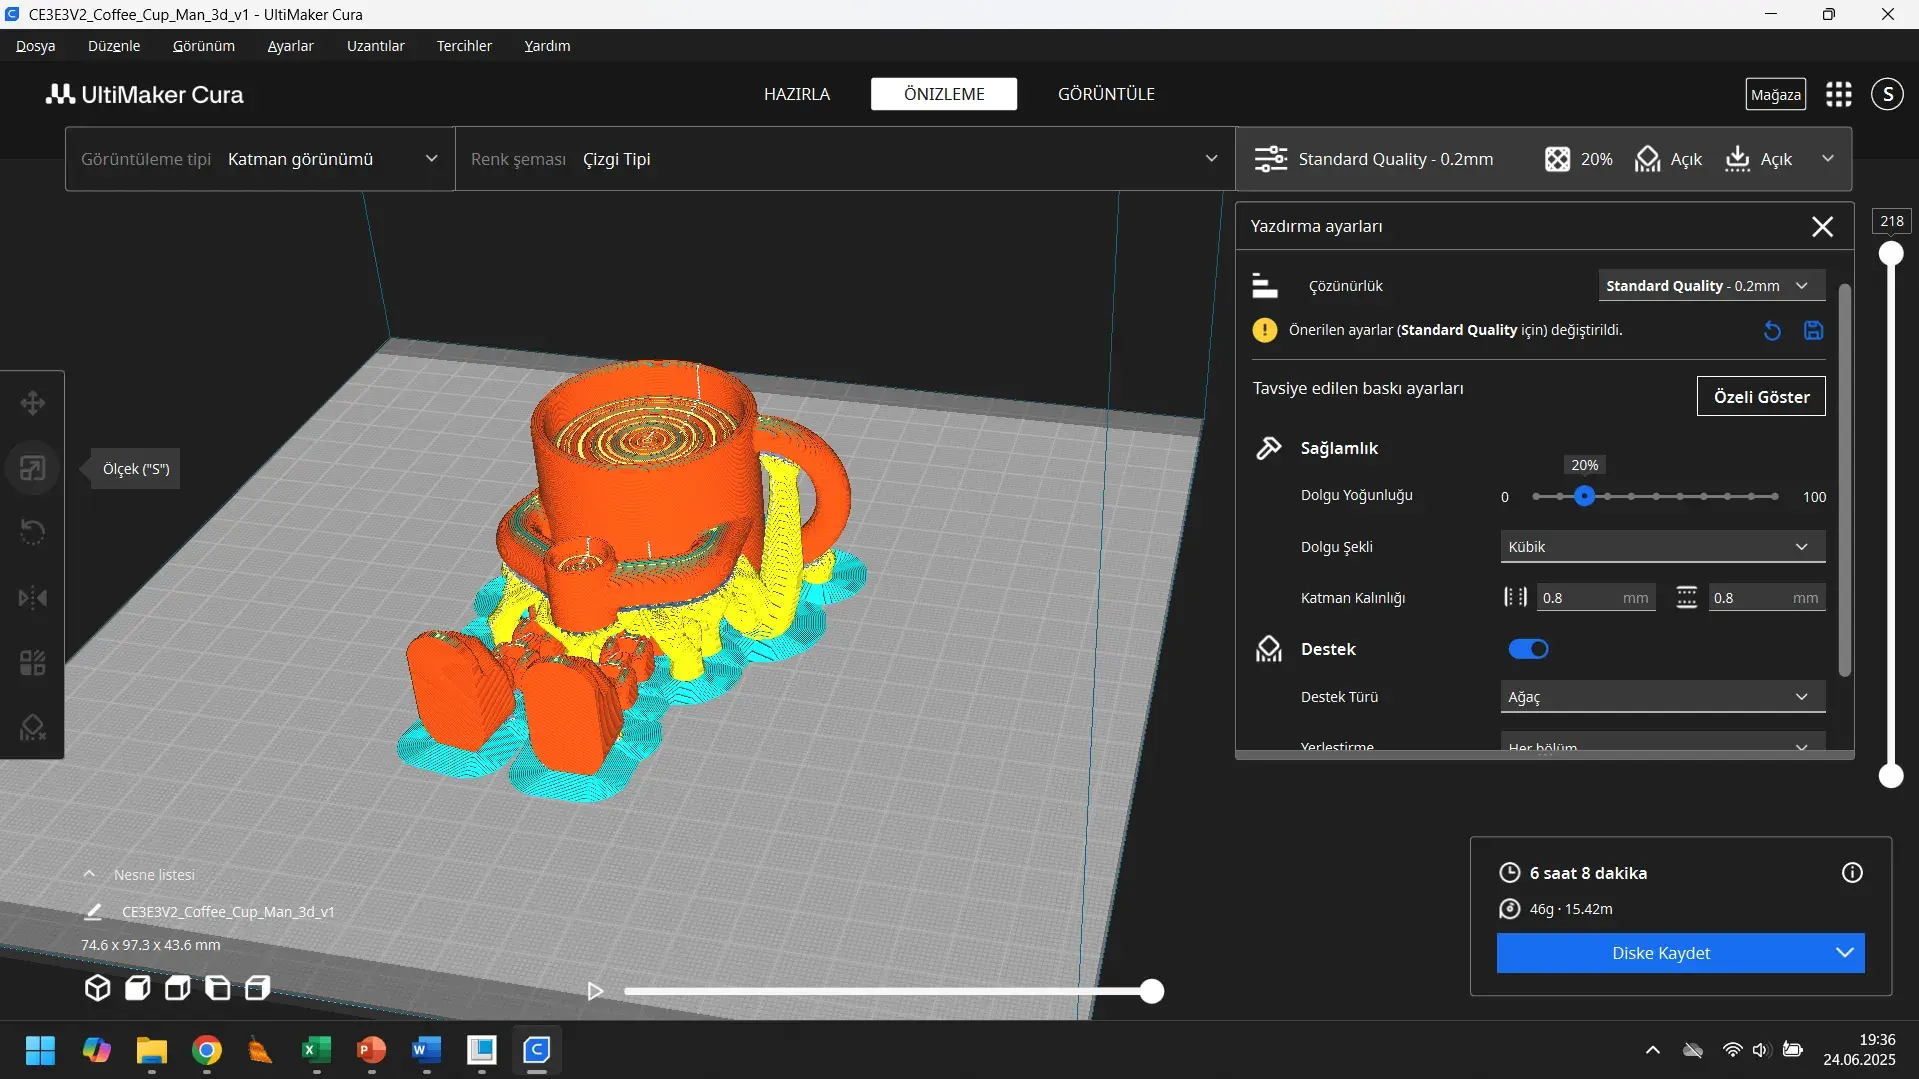Switch to front view using cube icon

(x=137, y=988)
